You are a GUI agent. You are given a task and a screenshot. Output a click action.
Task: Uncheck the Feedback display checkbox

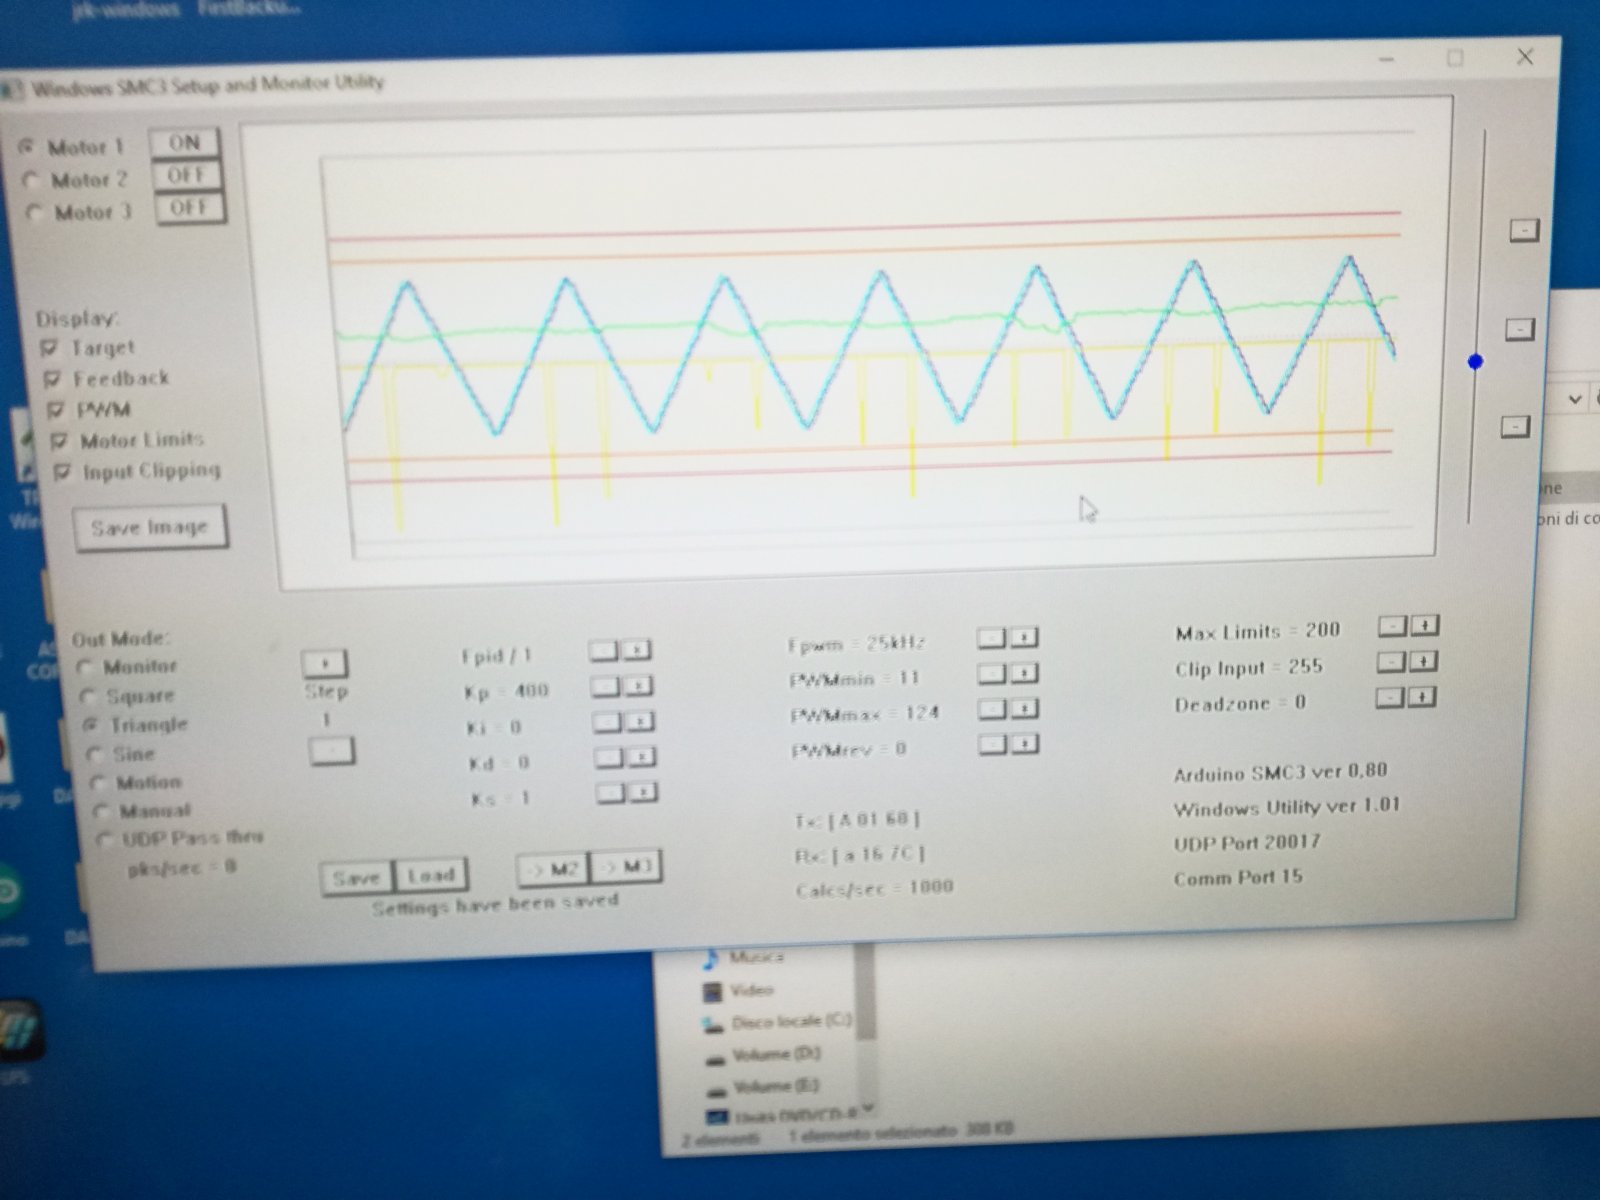[x=52, y=379]
